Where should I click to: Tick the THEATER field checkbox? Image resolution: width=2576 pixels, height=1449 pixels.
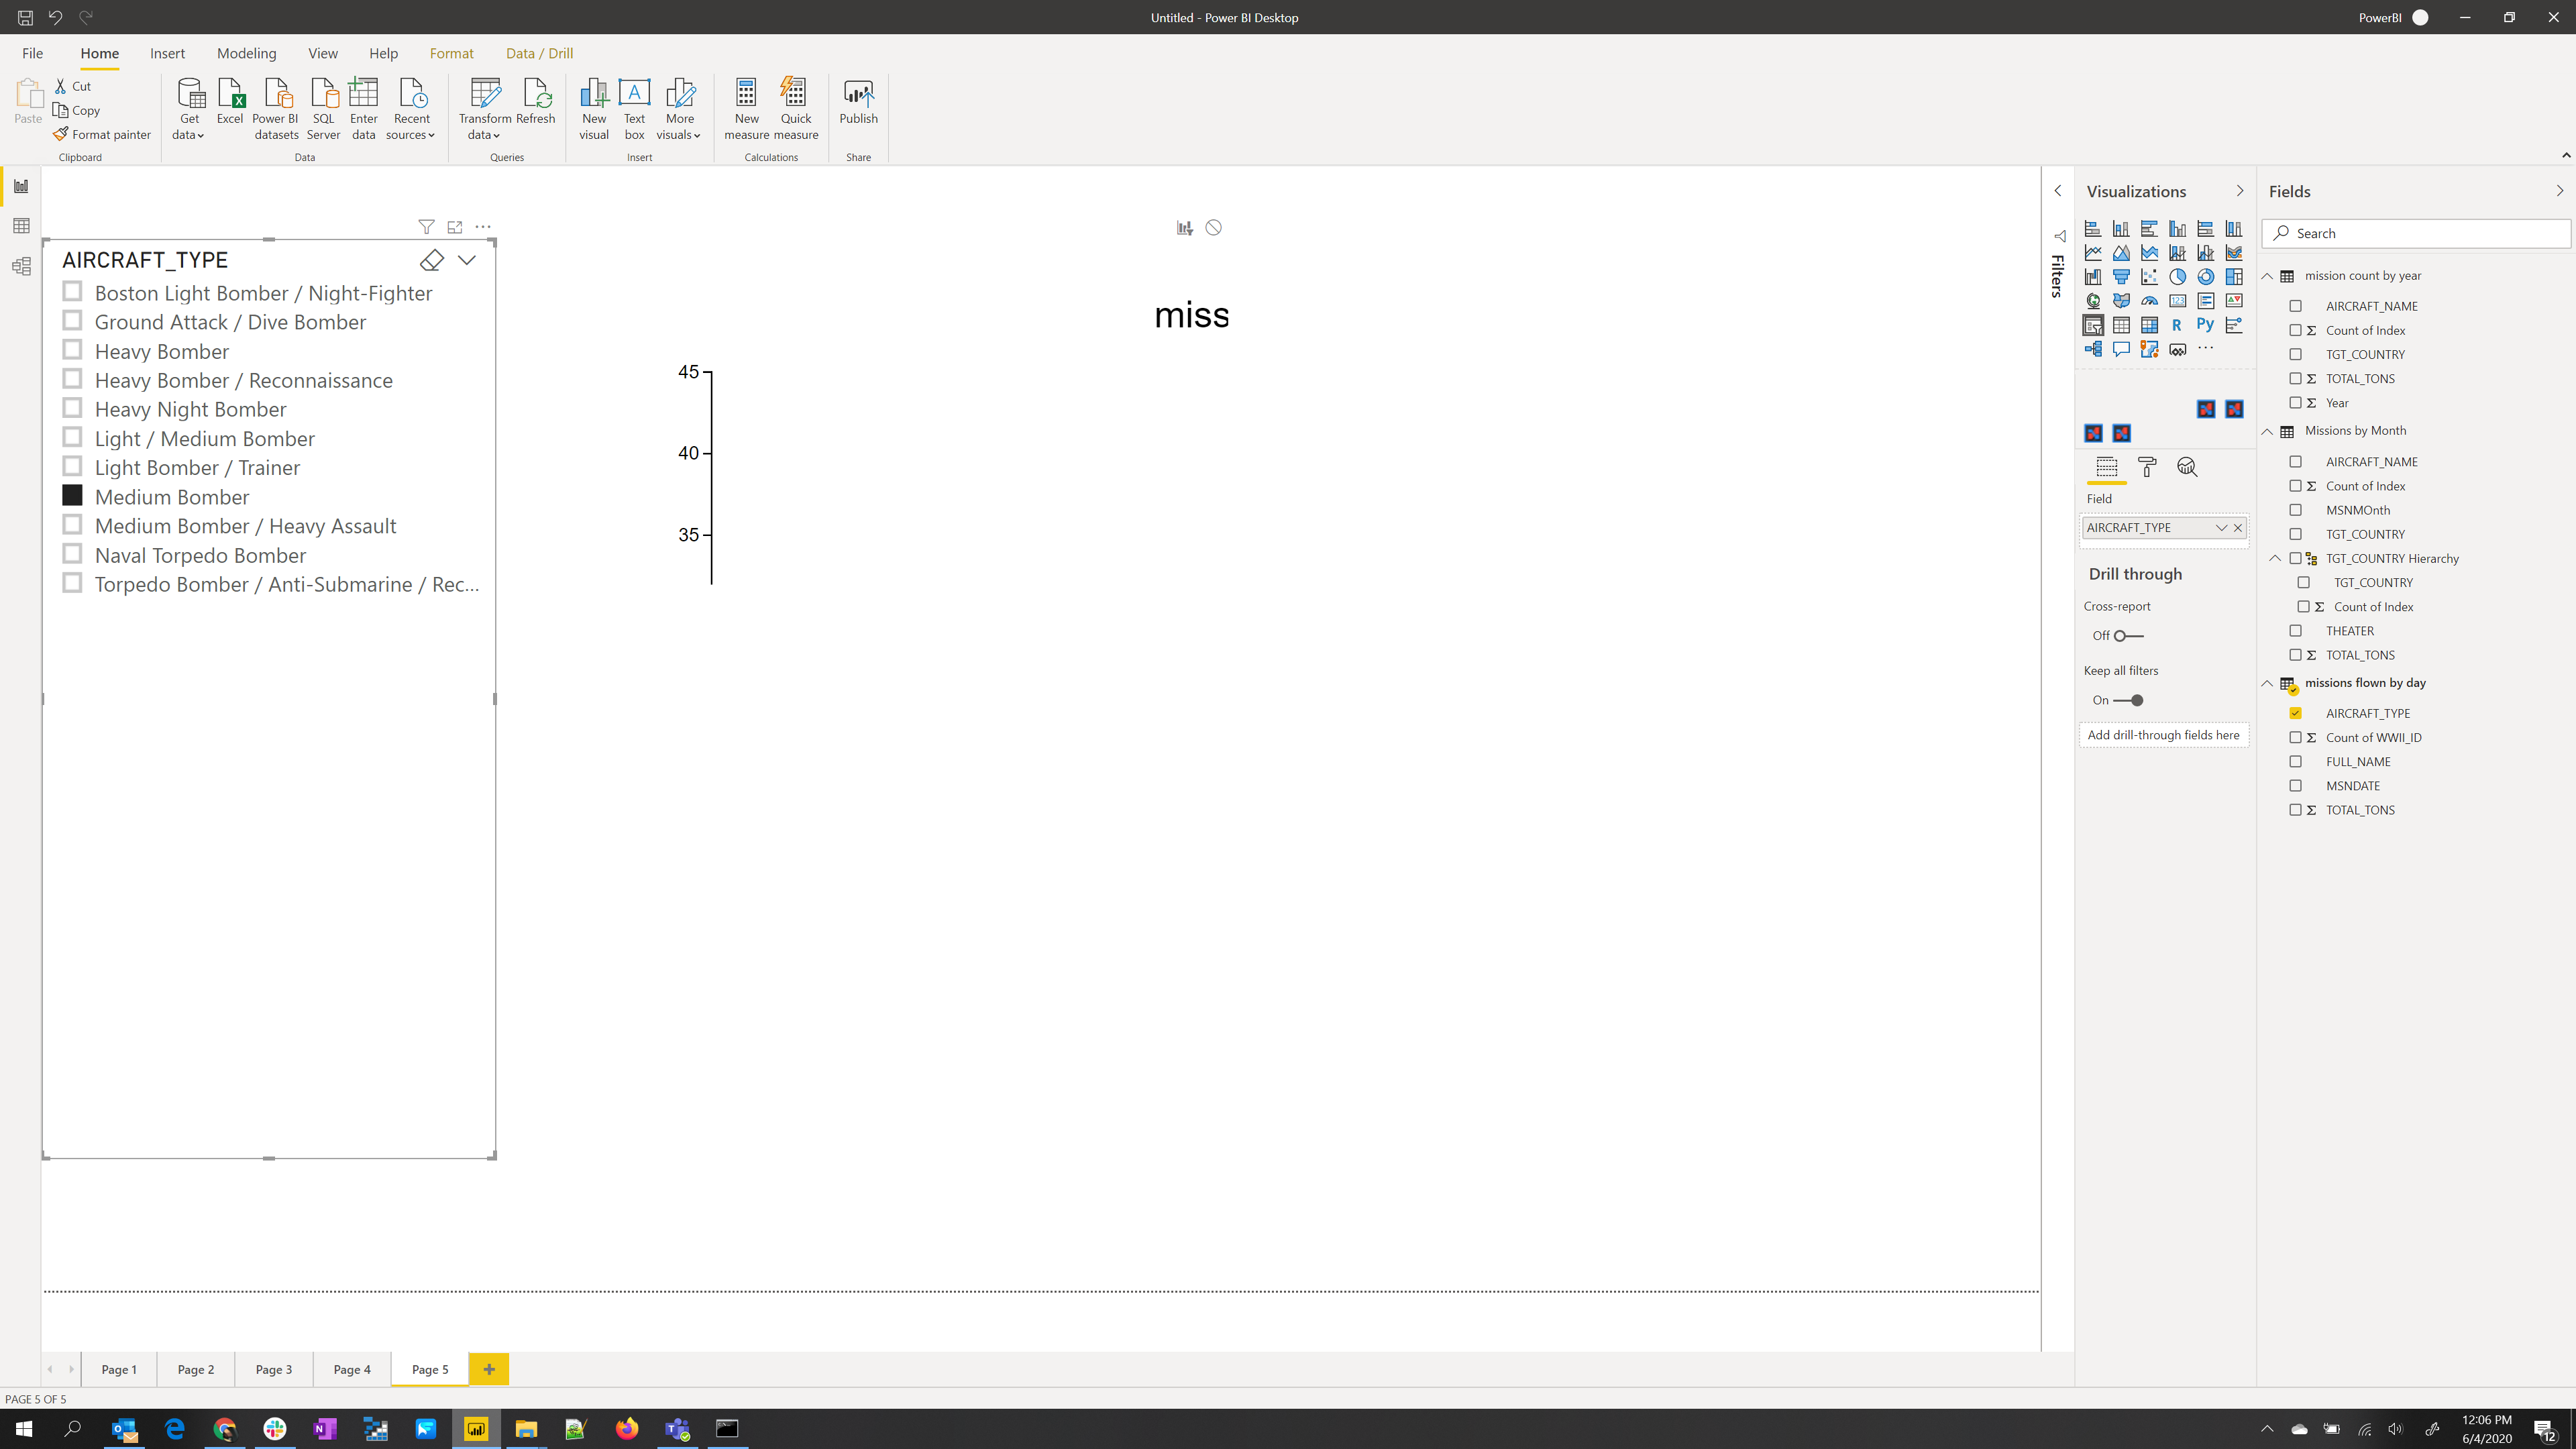(2295, 631)
